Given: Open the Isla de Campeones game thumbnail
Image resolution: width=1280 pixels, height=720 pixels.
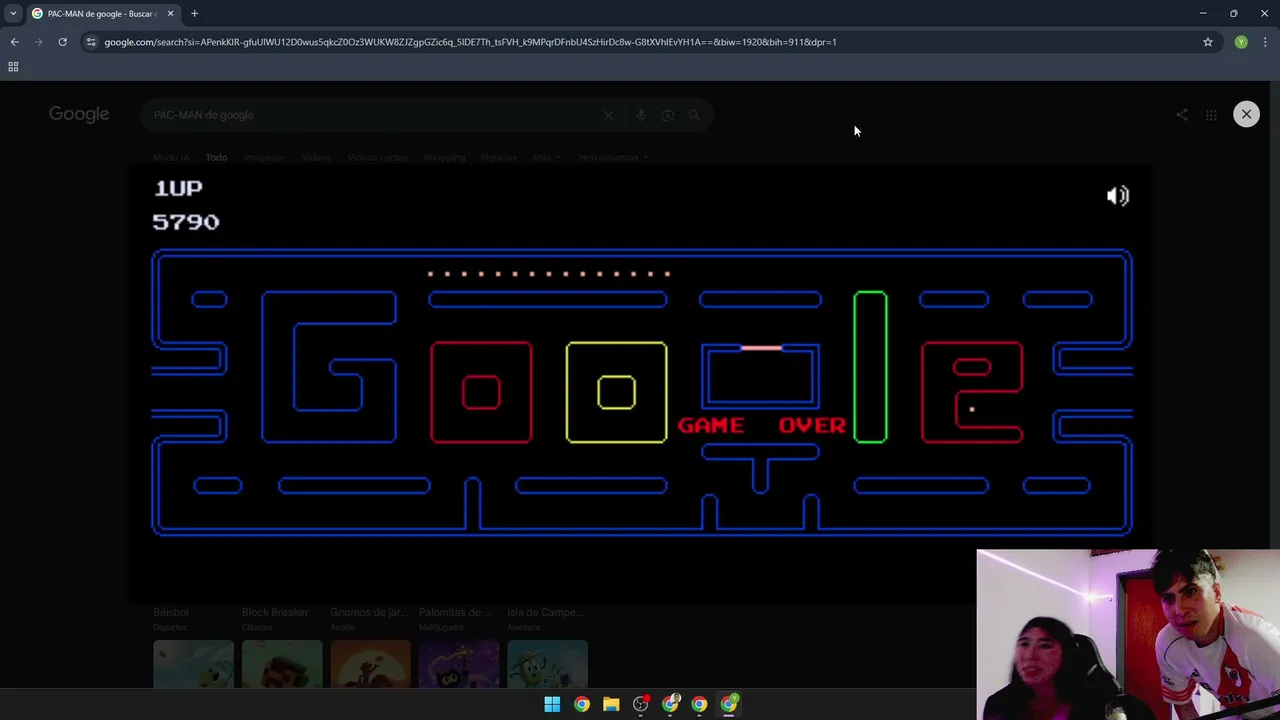Looking at the screenshot, I should (547, 664).
